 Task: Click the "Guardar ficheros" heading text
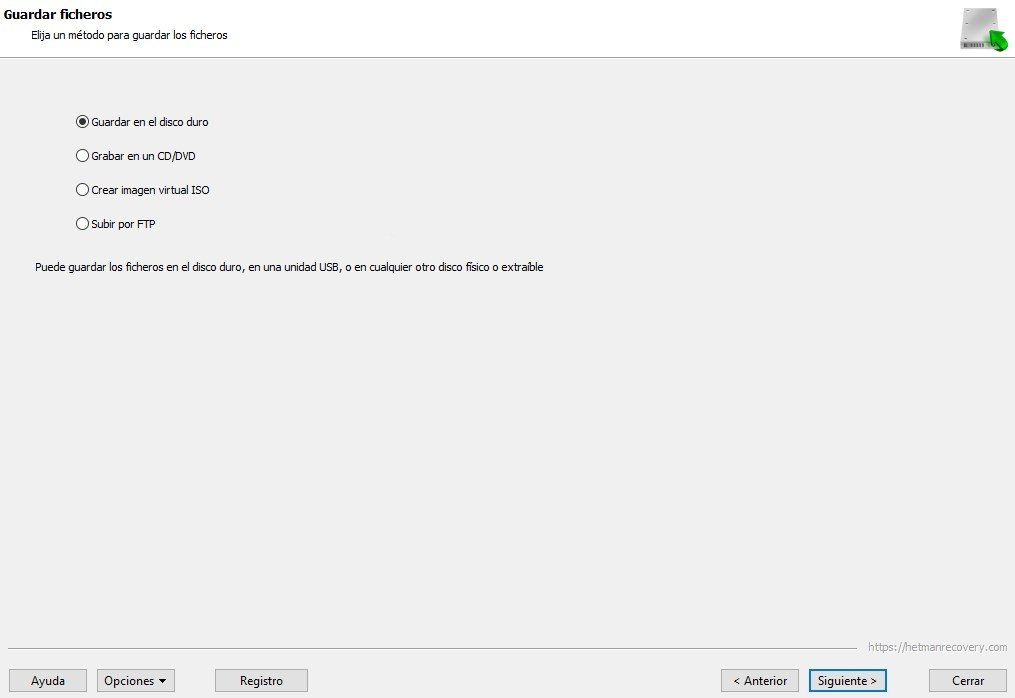coord(58,14)
